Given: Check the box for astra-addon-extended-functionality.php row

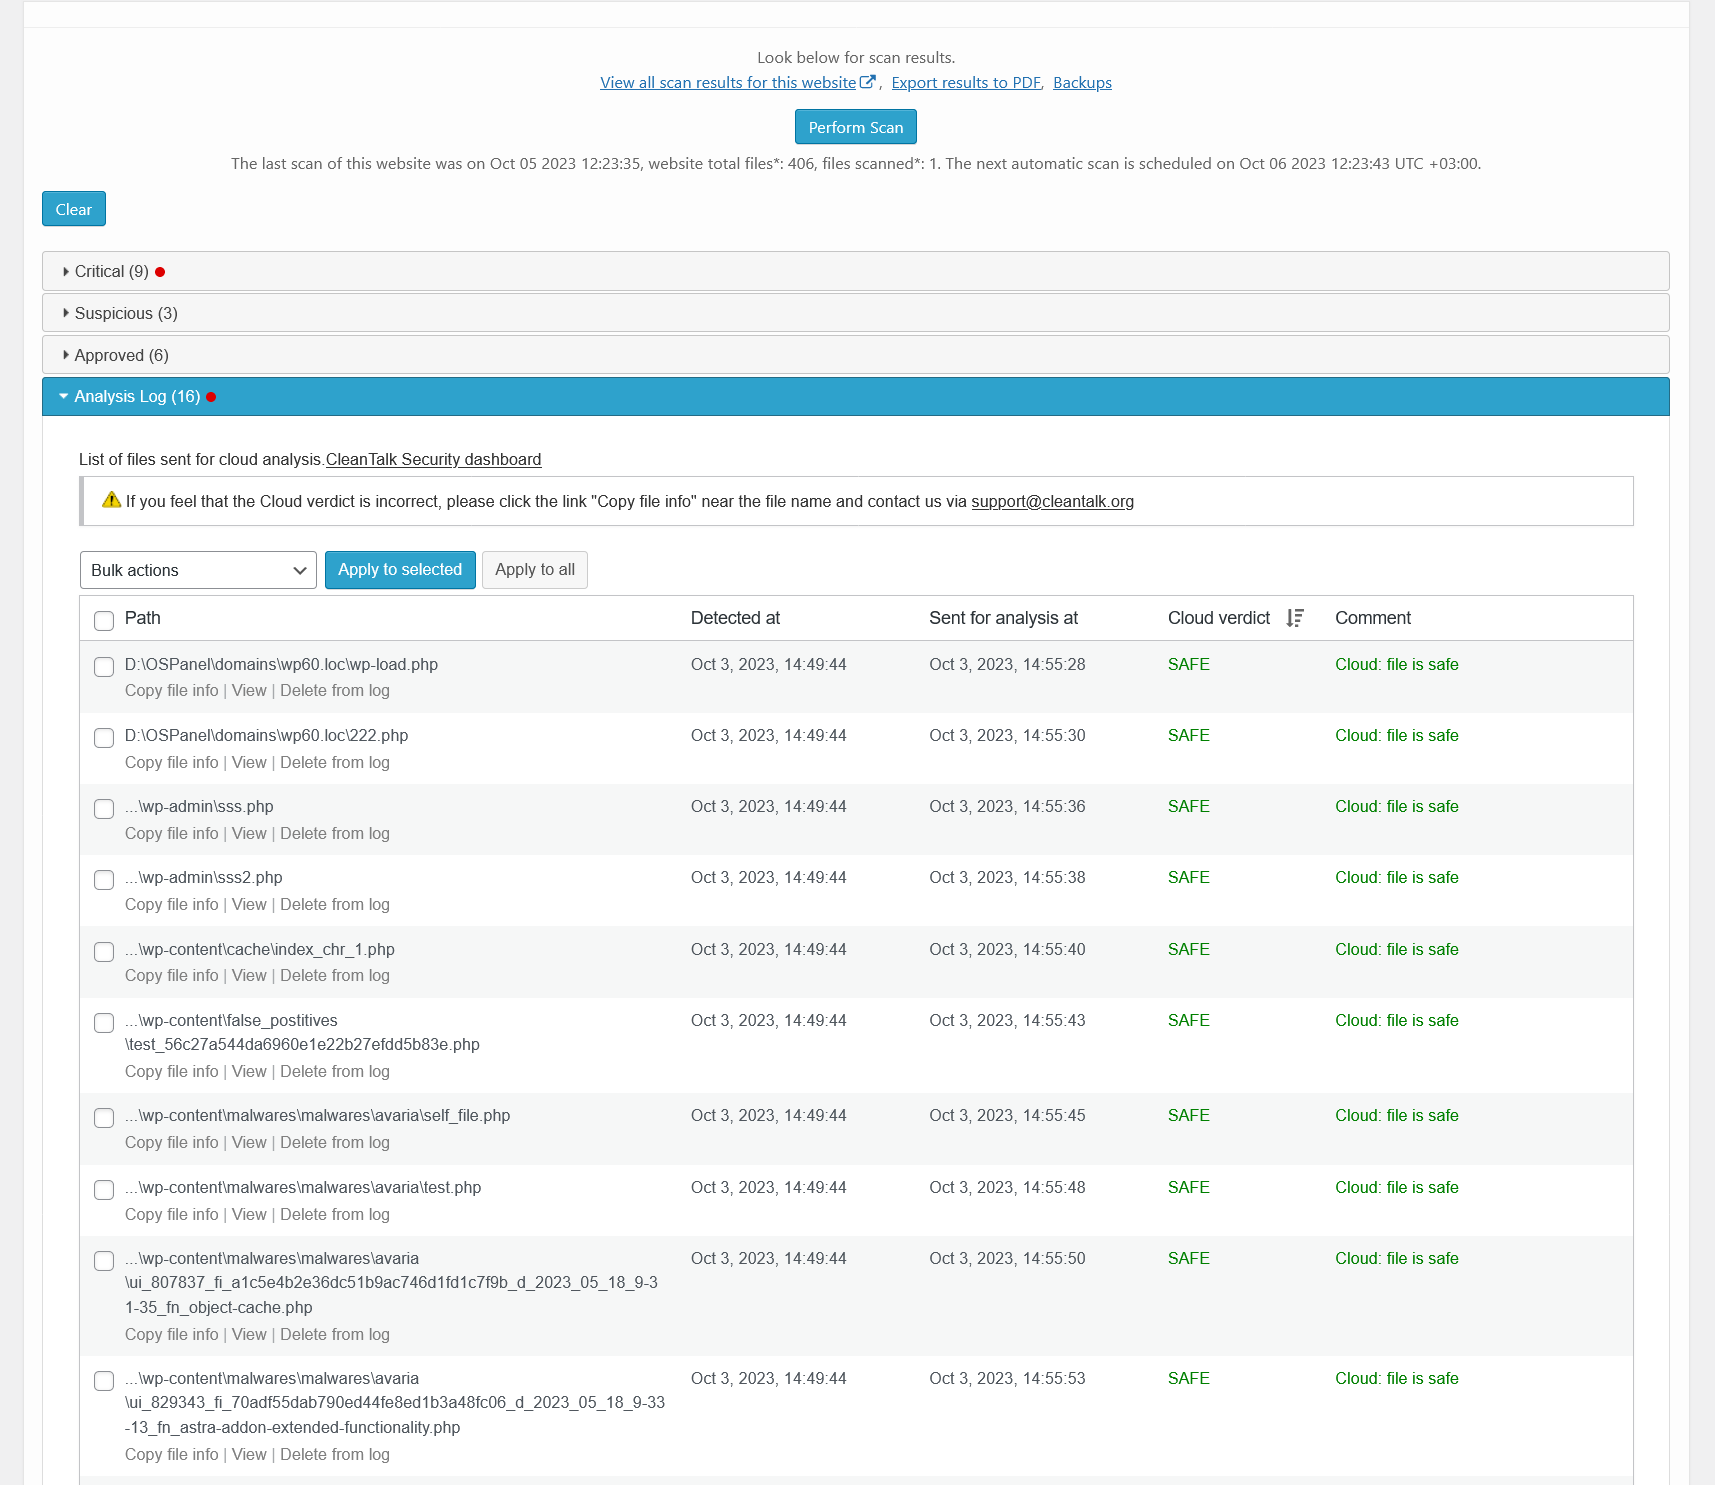Looking at the screenshot, I should 104,1380.
